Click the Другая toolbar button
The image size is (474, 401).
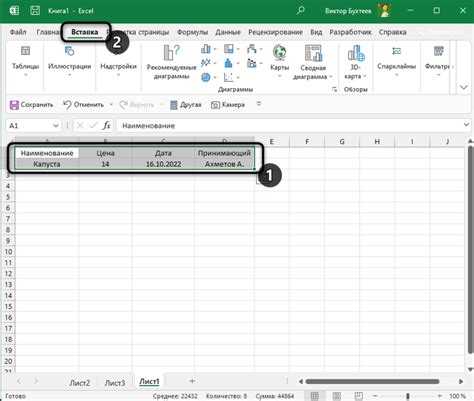(186, 105)
